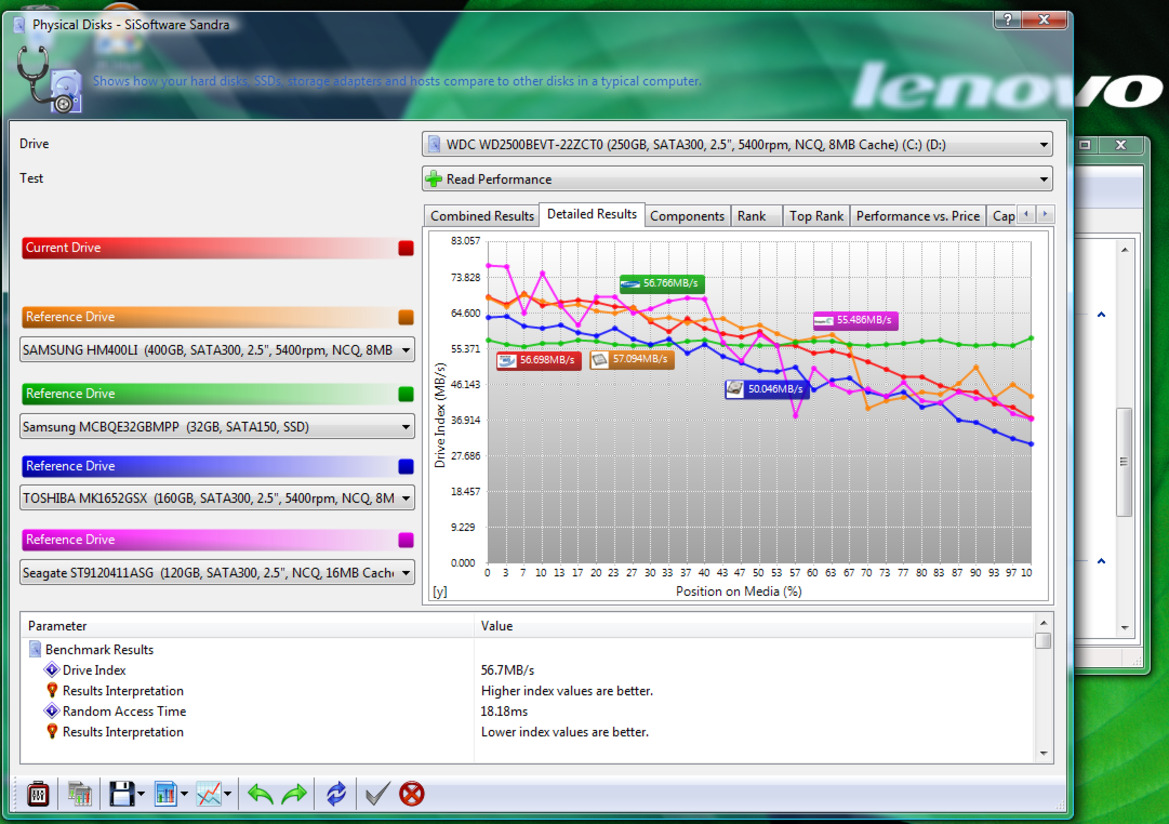Click the red cancel X icon
Screen dimensions: 1169x824
tap(412, 793)
